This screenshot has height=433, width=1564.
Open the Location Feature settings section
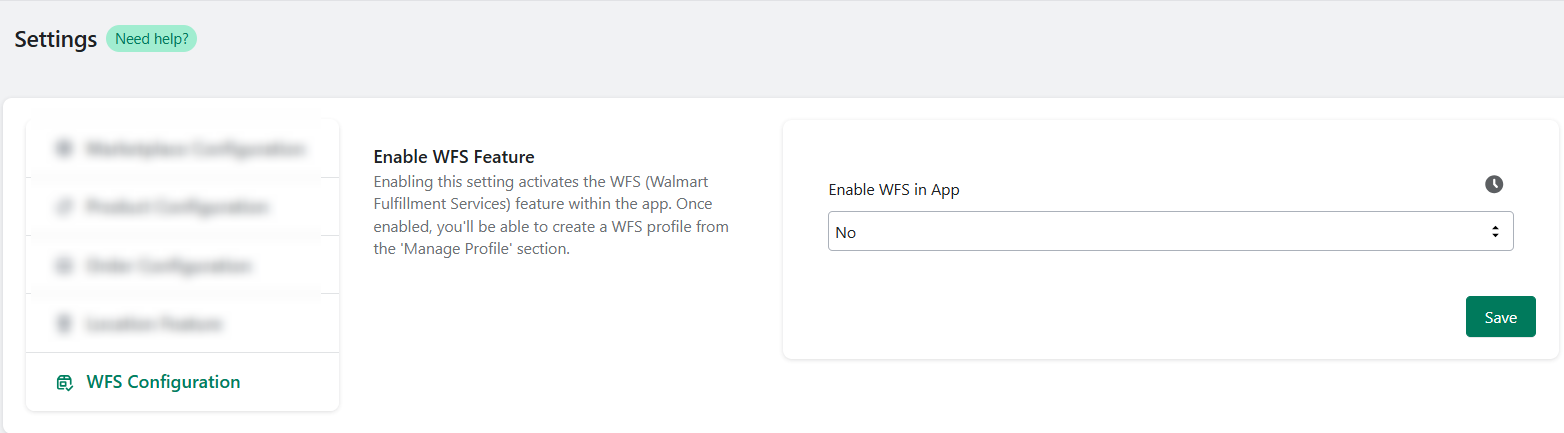coord(182,324)
